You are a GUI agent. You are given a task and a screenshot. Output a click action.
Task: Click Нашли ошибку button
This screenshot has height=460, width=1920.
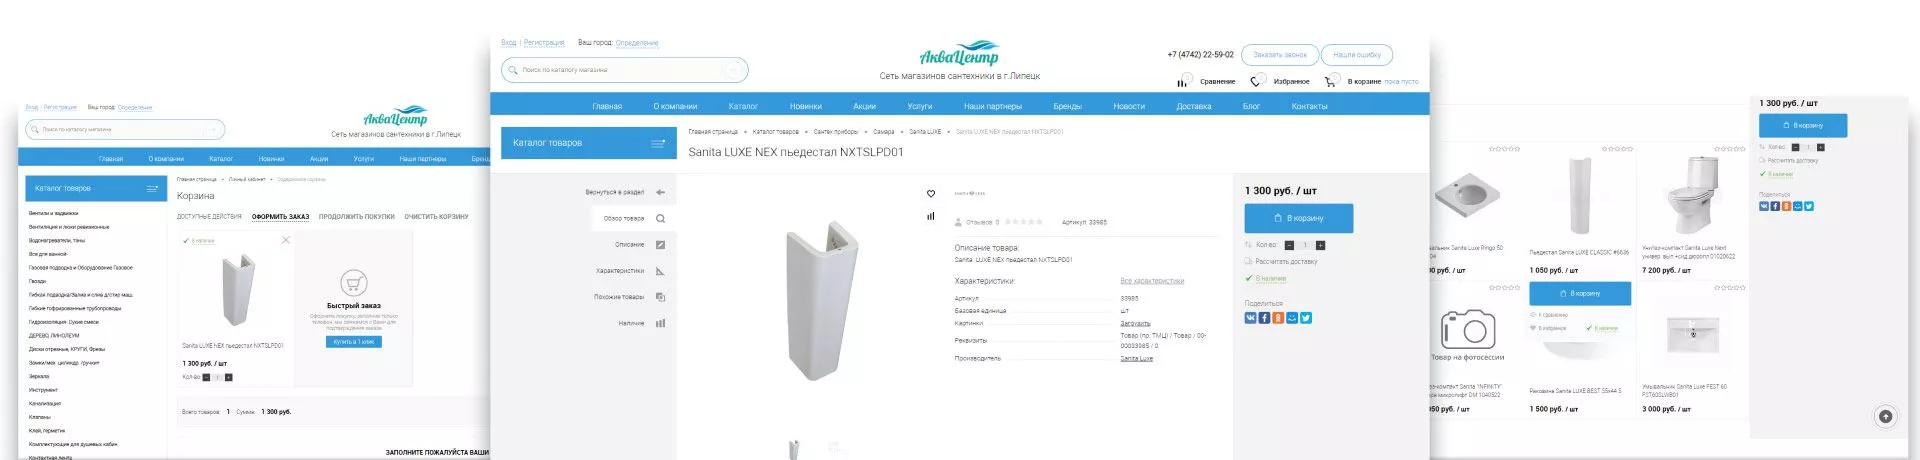pos(1356,55)
